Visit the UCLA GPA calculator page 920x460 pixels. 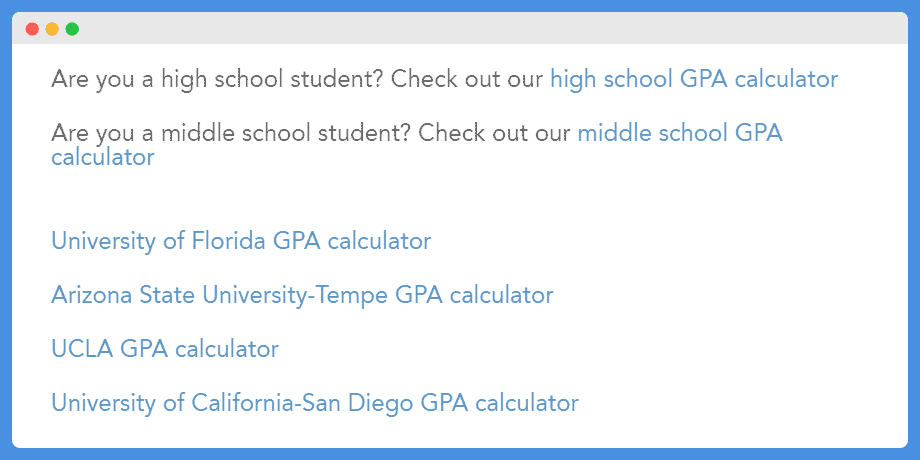point(165,349)
